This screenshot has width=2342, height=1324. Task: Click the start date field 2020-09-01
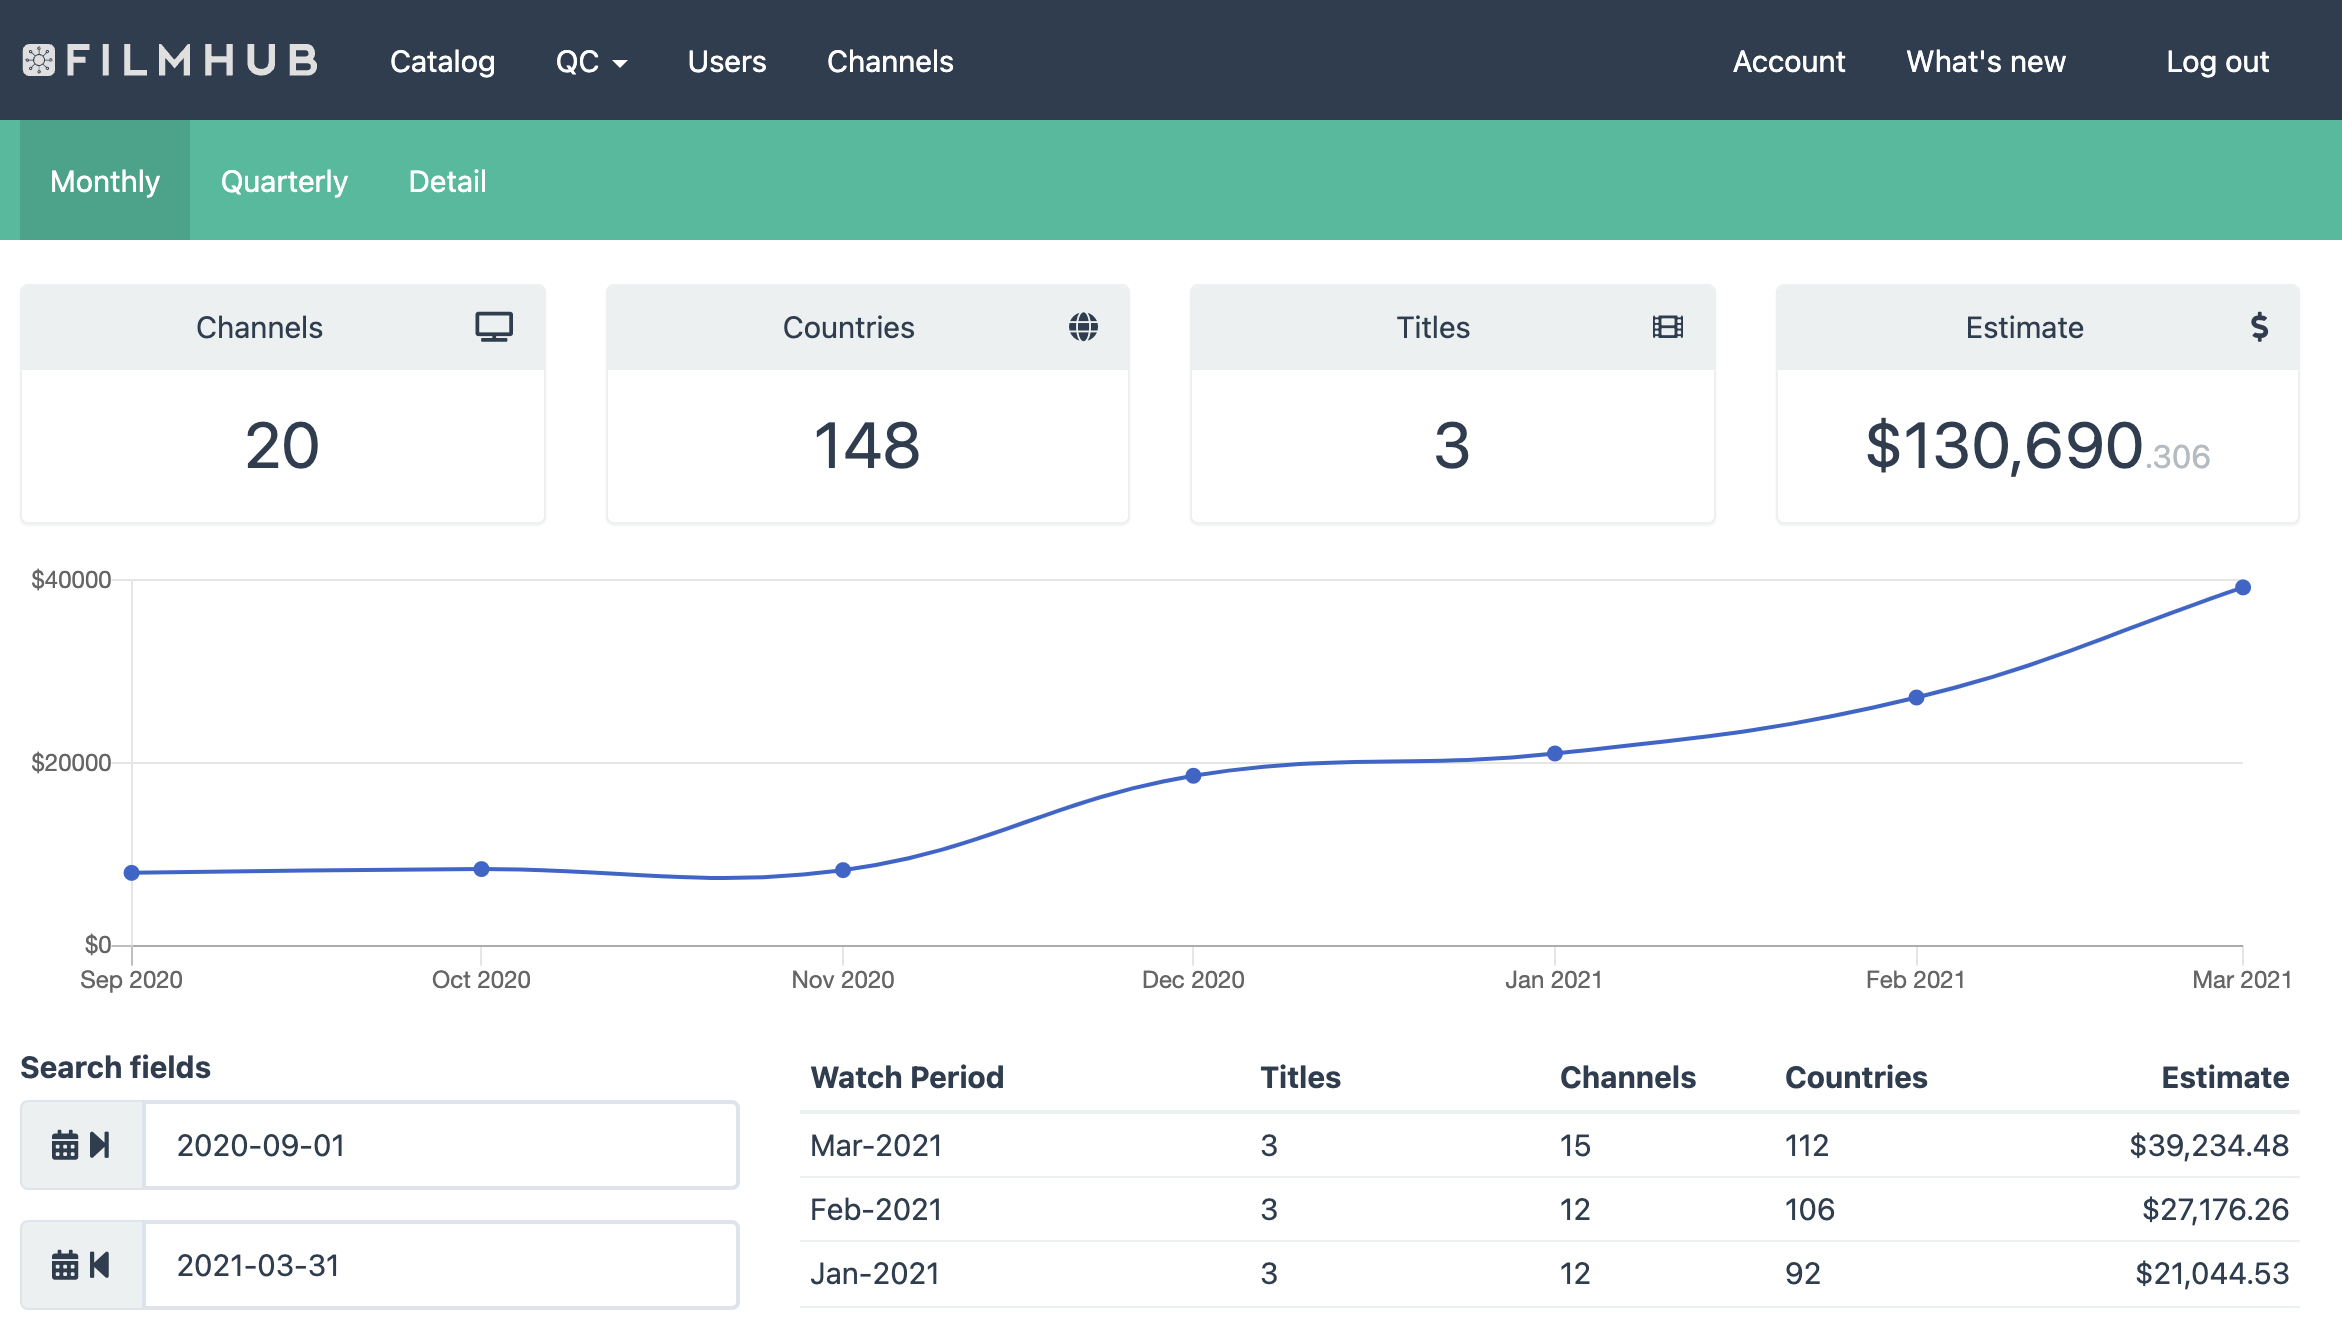pyautogui.click(x=440, y=1145)
